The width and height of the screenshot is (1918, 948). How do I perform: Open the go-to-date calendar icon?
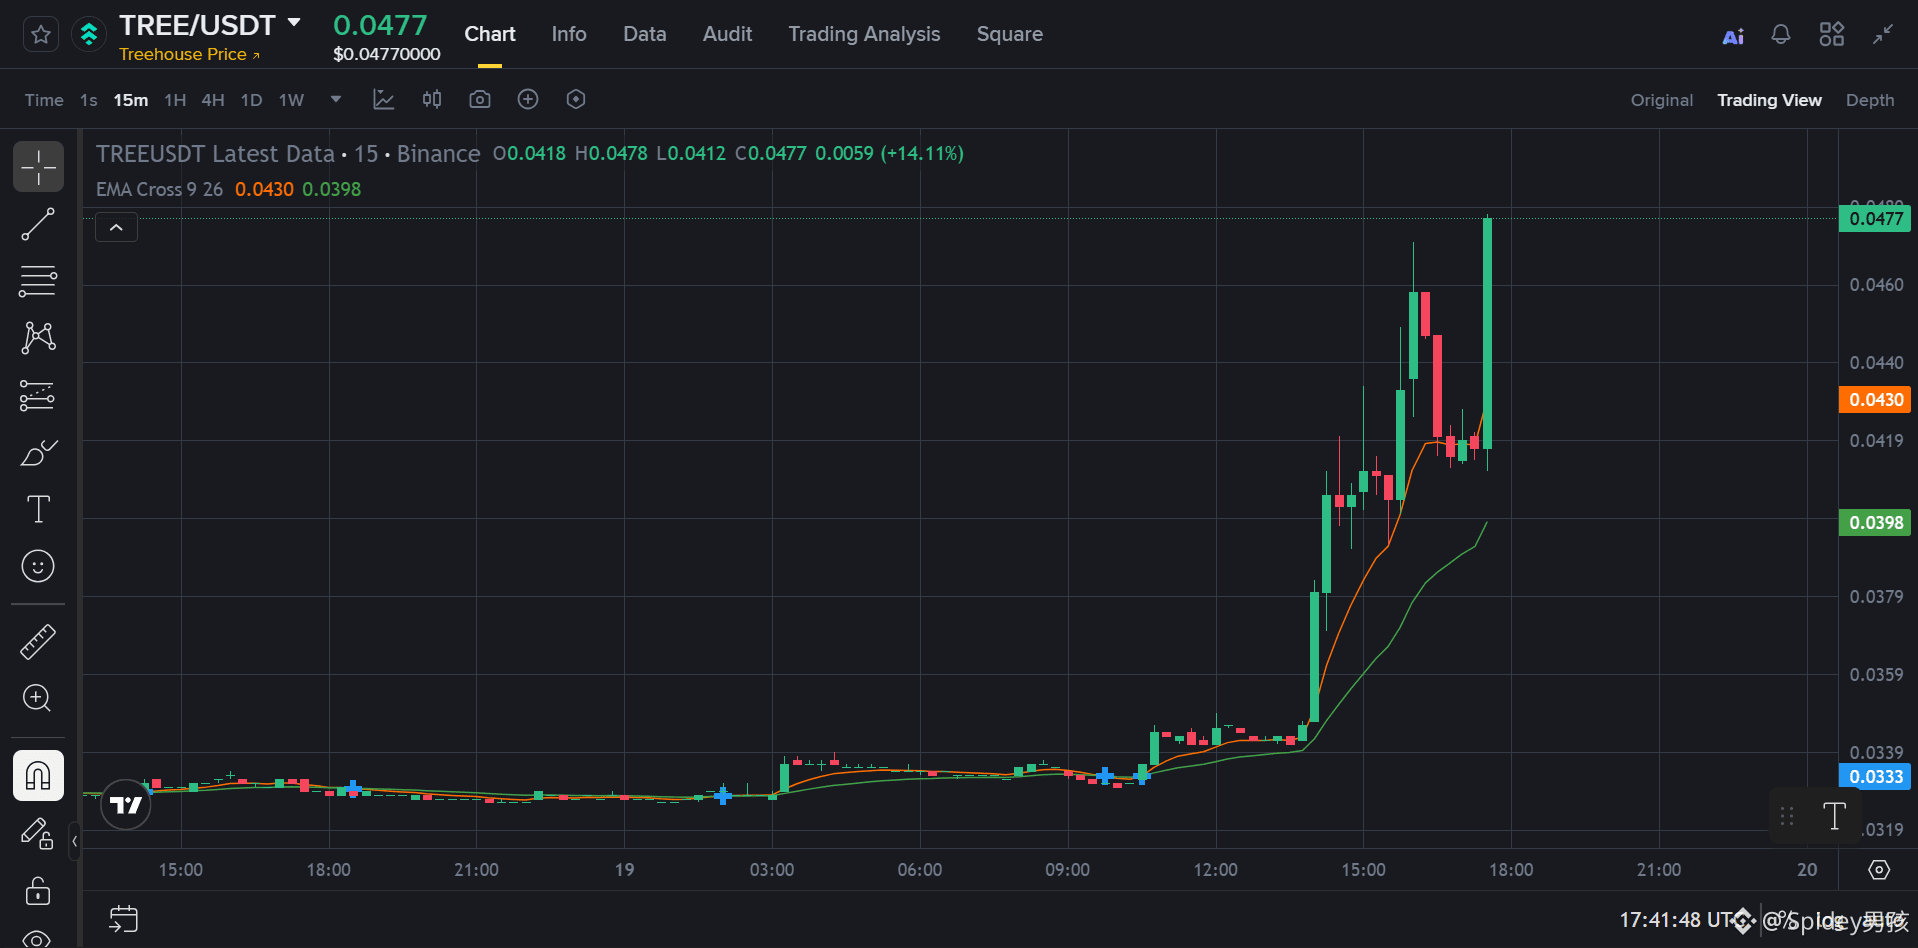coord(123,919)
